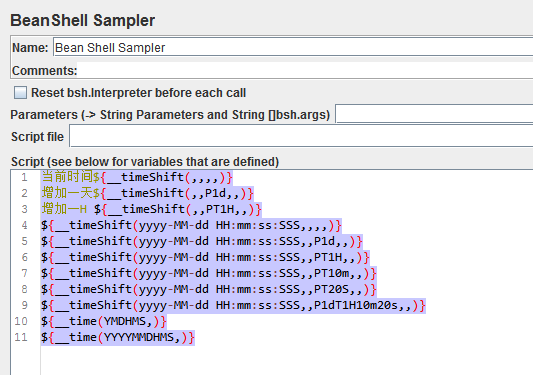The height and width of the screenshot is (375, 533).
Task: Click line 5 formatted timeShift P1d
Action: pos(202,241)
